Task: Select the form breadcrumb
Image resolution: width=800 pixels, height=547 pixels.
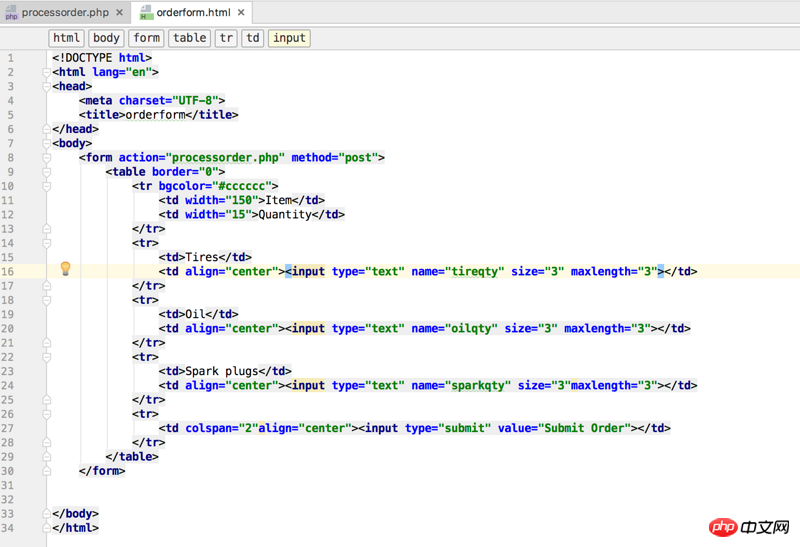Action: [x=146, y=38]
